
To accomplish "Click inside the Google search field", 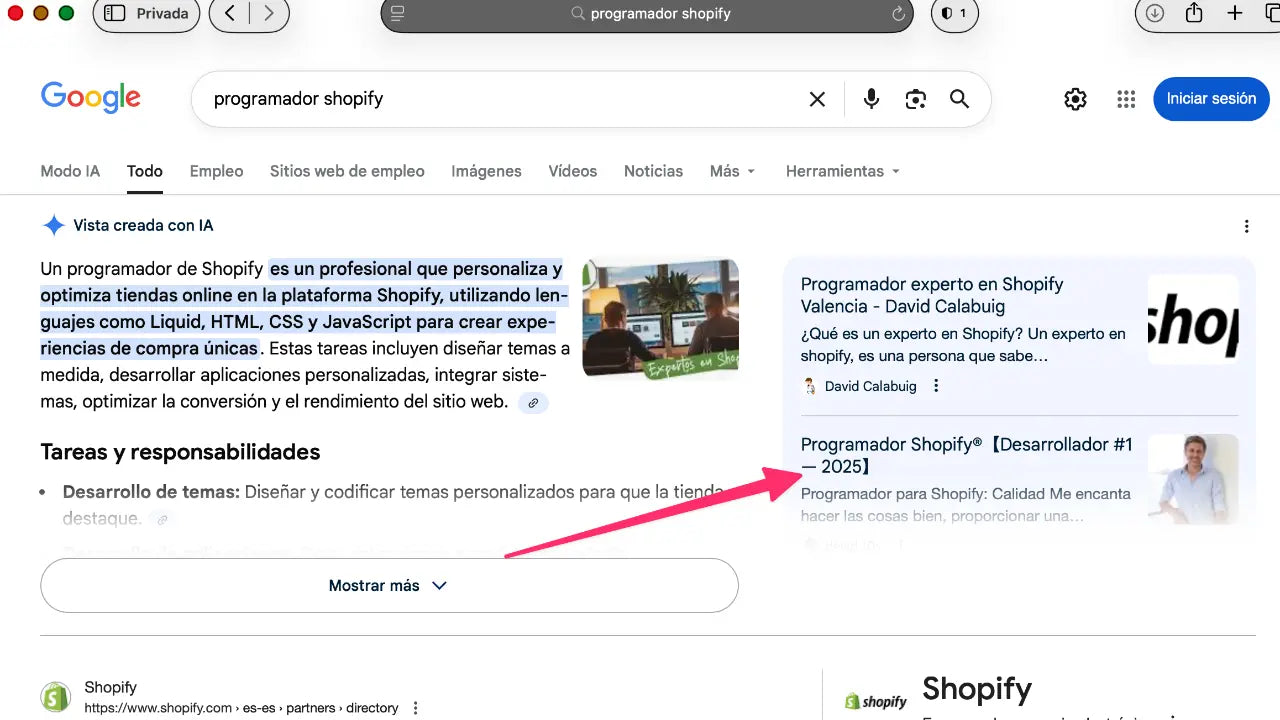I will [500, 99].
